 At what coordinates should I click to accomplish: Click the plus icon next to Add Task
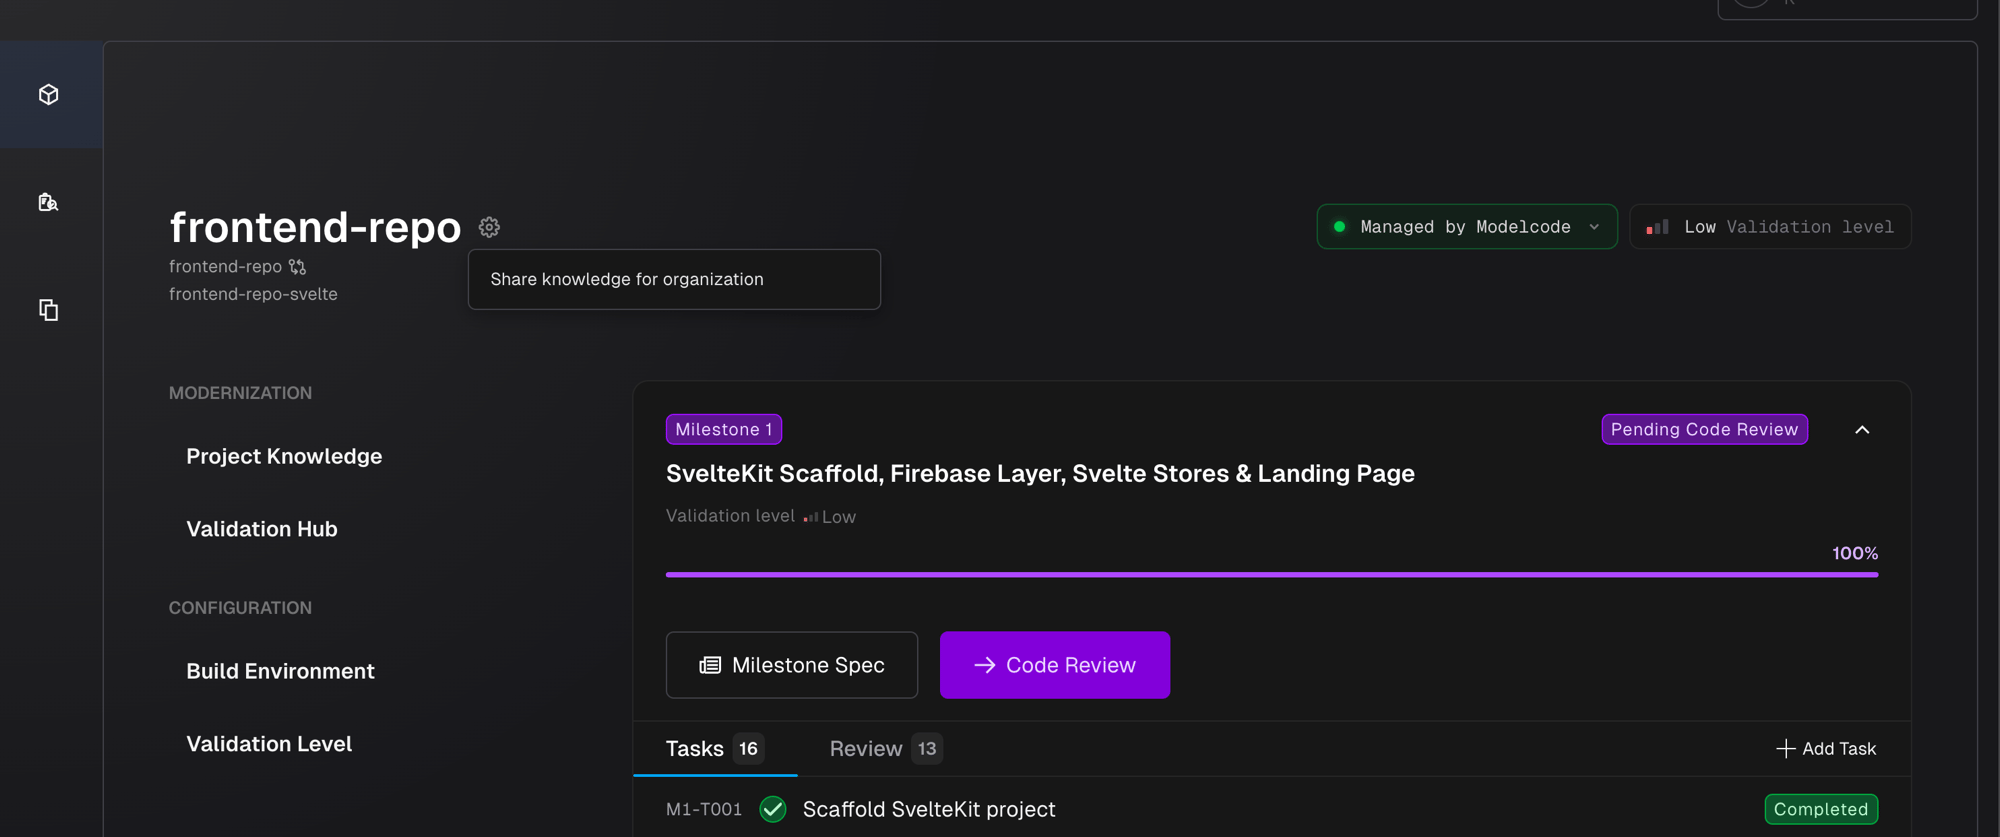[x=1785, y=748]
